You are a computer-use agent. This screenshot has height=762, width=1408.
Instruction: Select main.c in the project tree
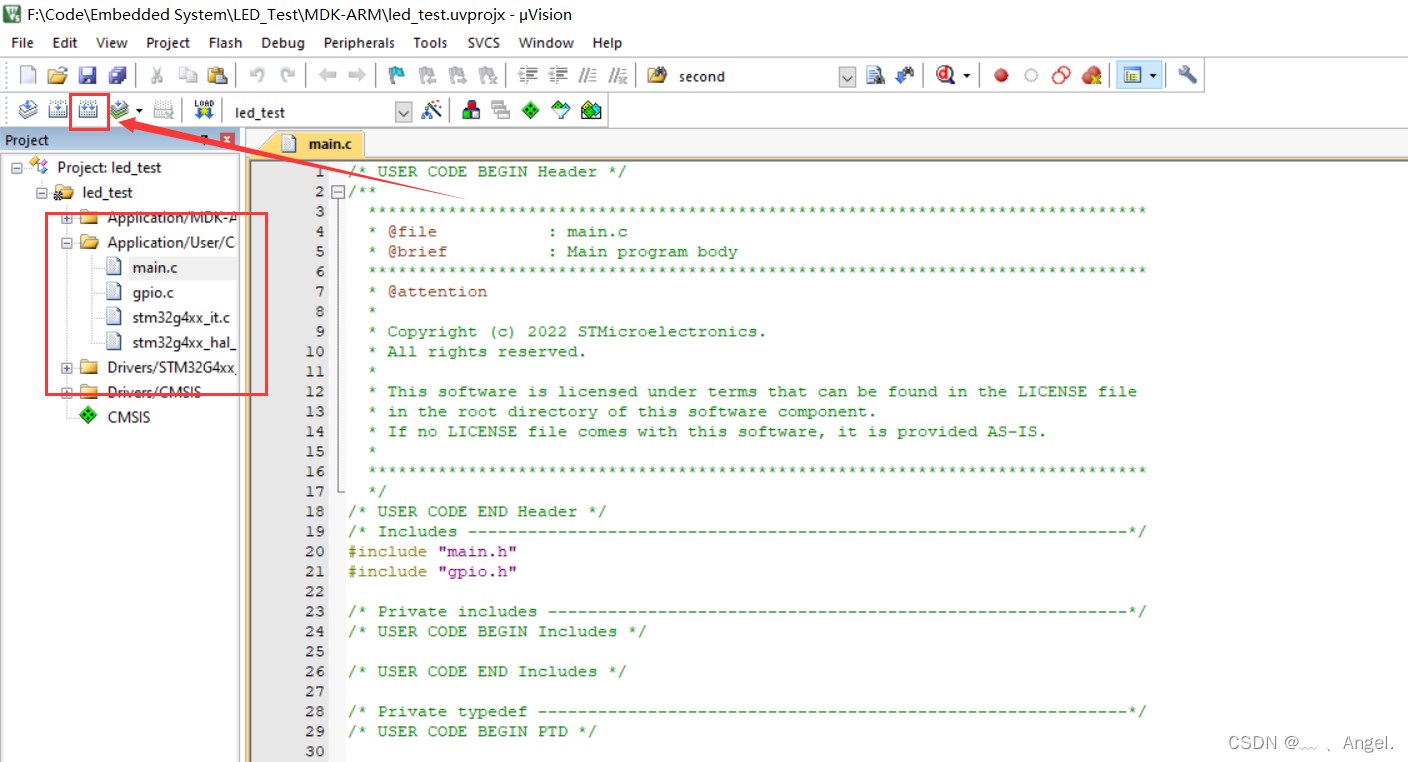155,267
